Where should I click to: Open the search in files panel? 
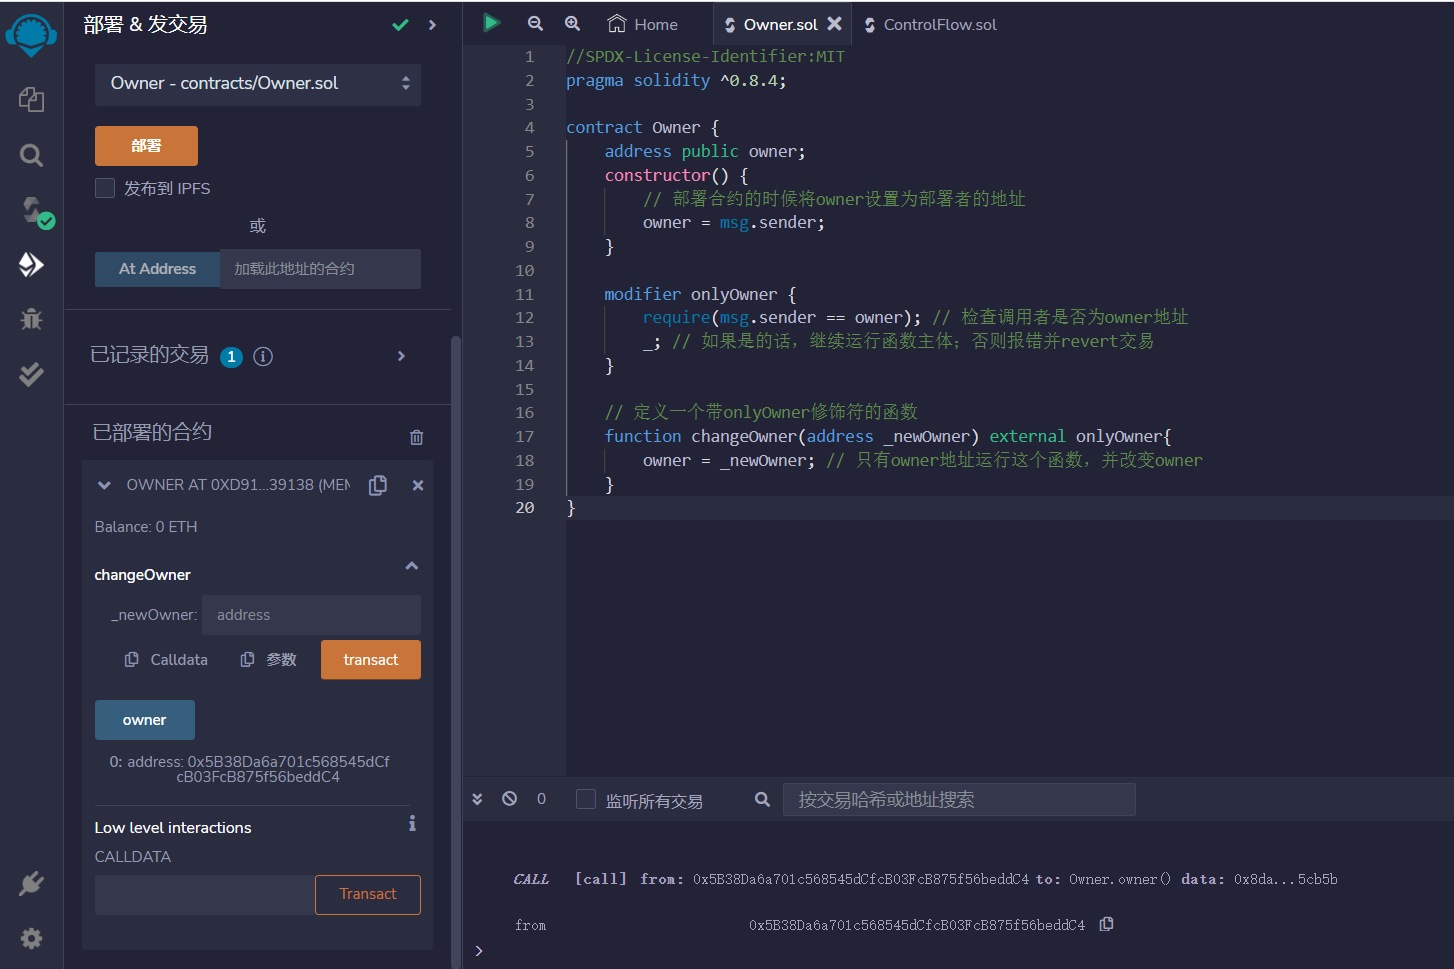point(31,155)
